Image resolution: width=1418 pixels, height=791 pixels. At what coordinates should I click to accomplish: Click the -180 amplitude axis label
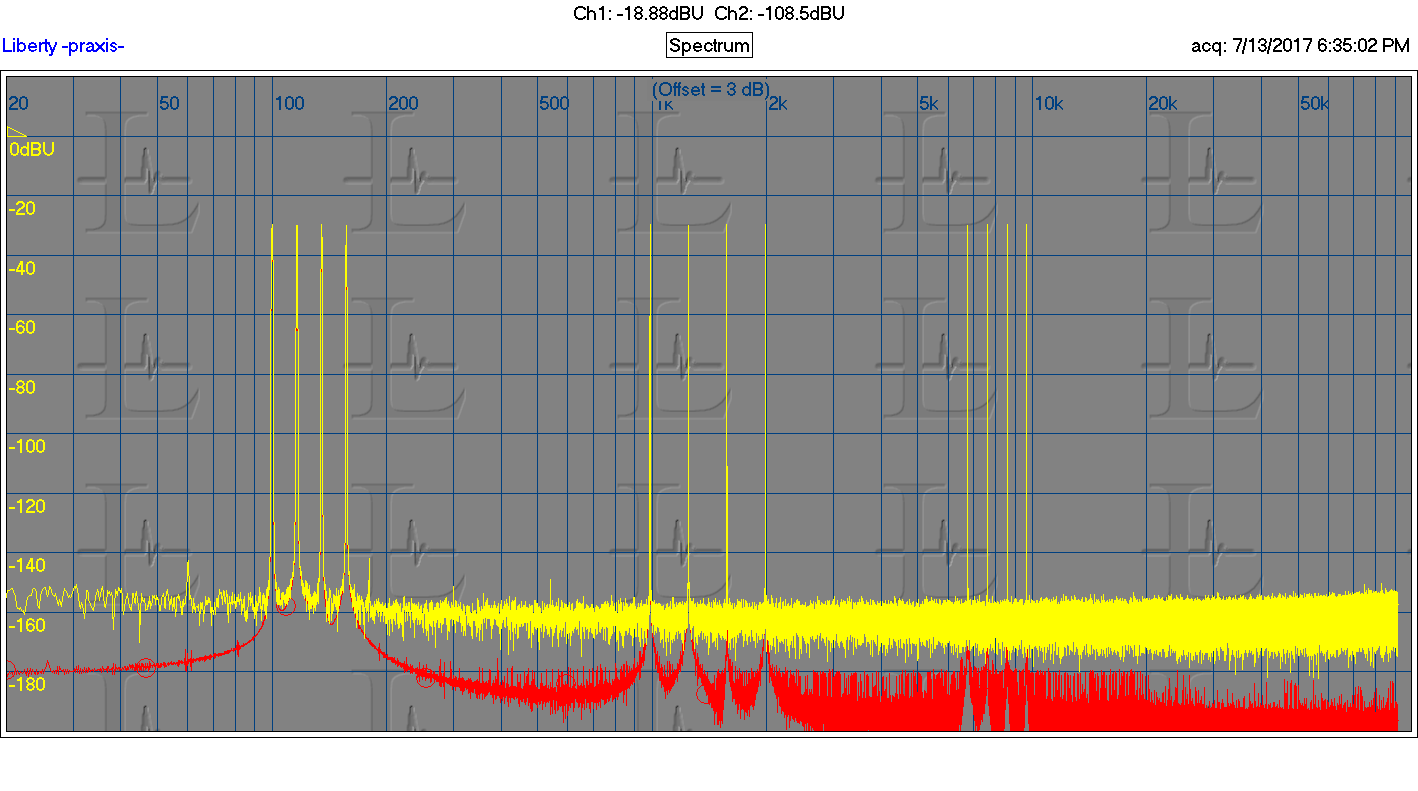[x=27, y=684]
